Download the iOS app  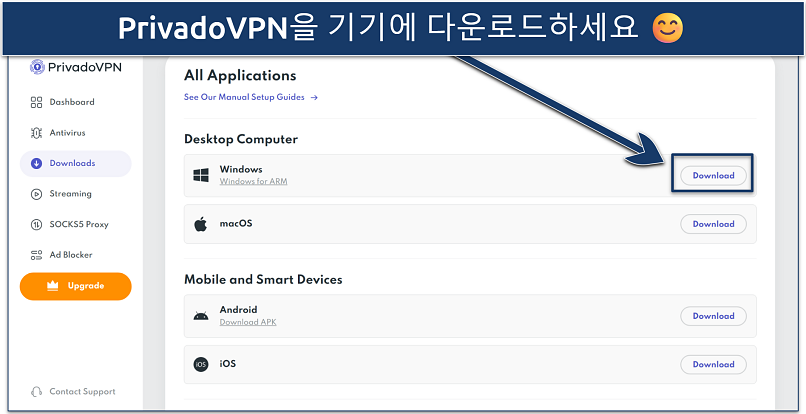coord(713,364)
